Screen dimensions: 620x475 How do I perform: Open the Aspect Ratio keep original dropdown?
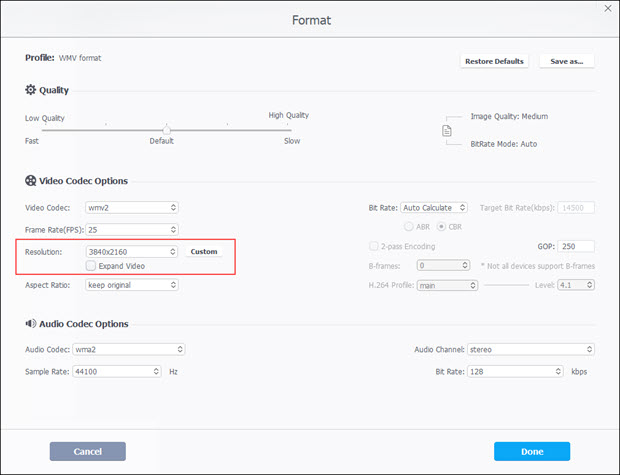click(x=132, y=285)
